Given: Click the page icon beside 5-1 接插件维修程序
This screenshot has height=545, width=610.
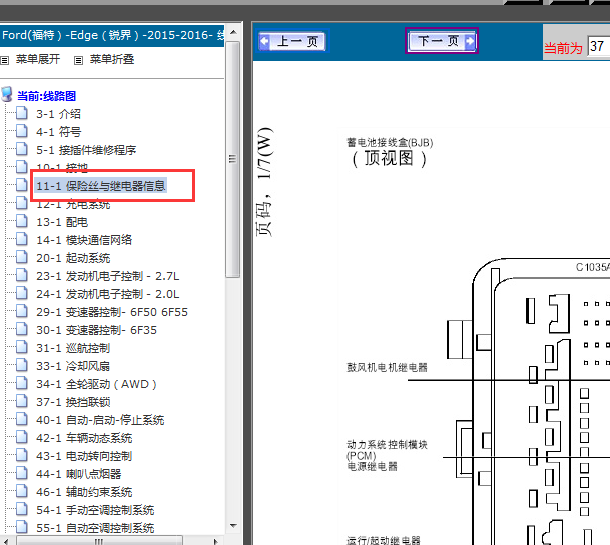Looking at the screenshot, I should click(22, 148).
